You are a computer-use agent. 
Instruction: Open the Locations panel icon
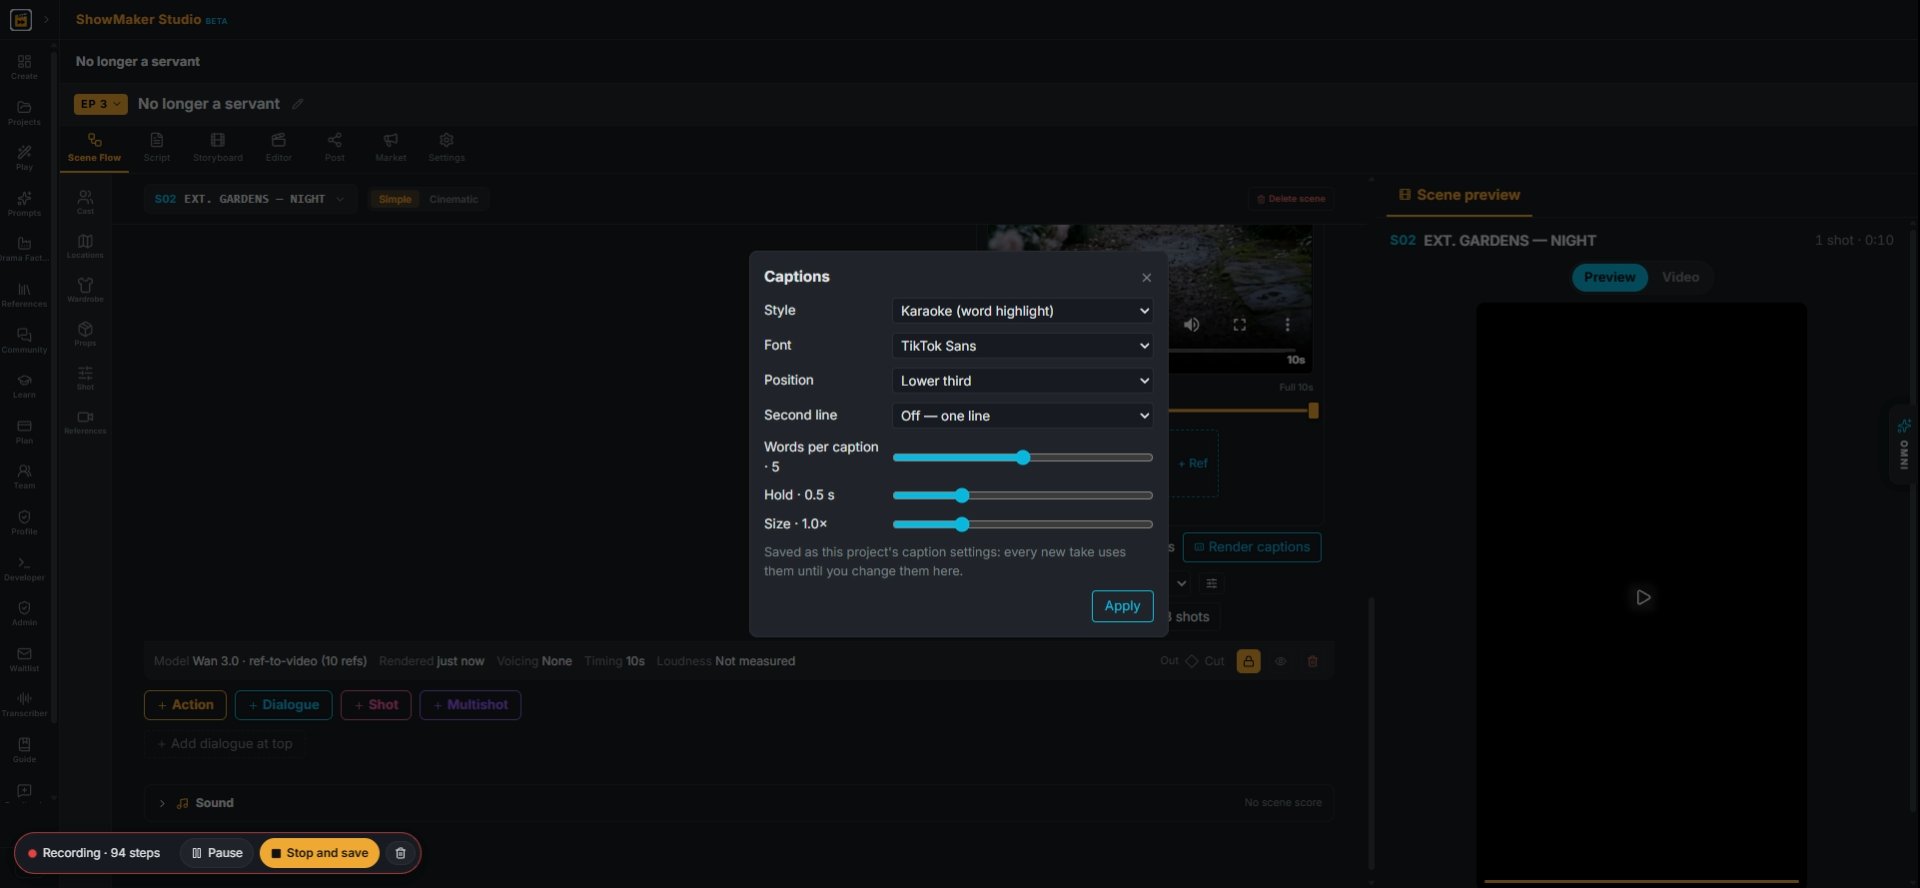85,246
